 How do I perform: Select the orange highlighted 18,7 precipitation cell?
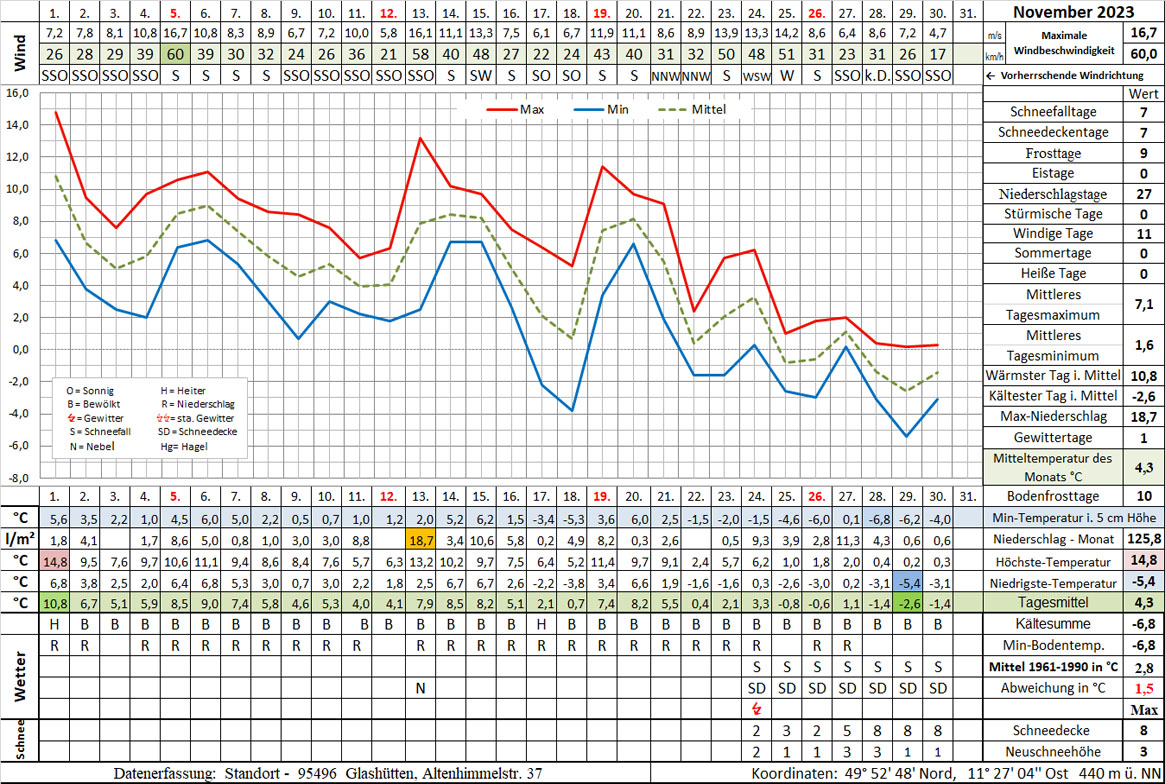click(421, 540)
